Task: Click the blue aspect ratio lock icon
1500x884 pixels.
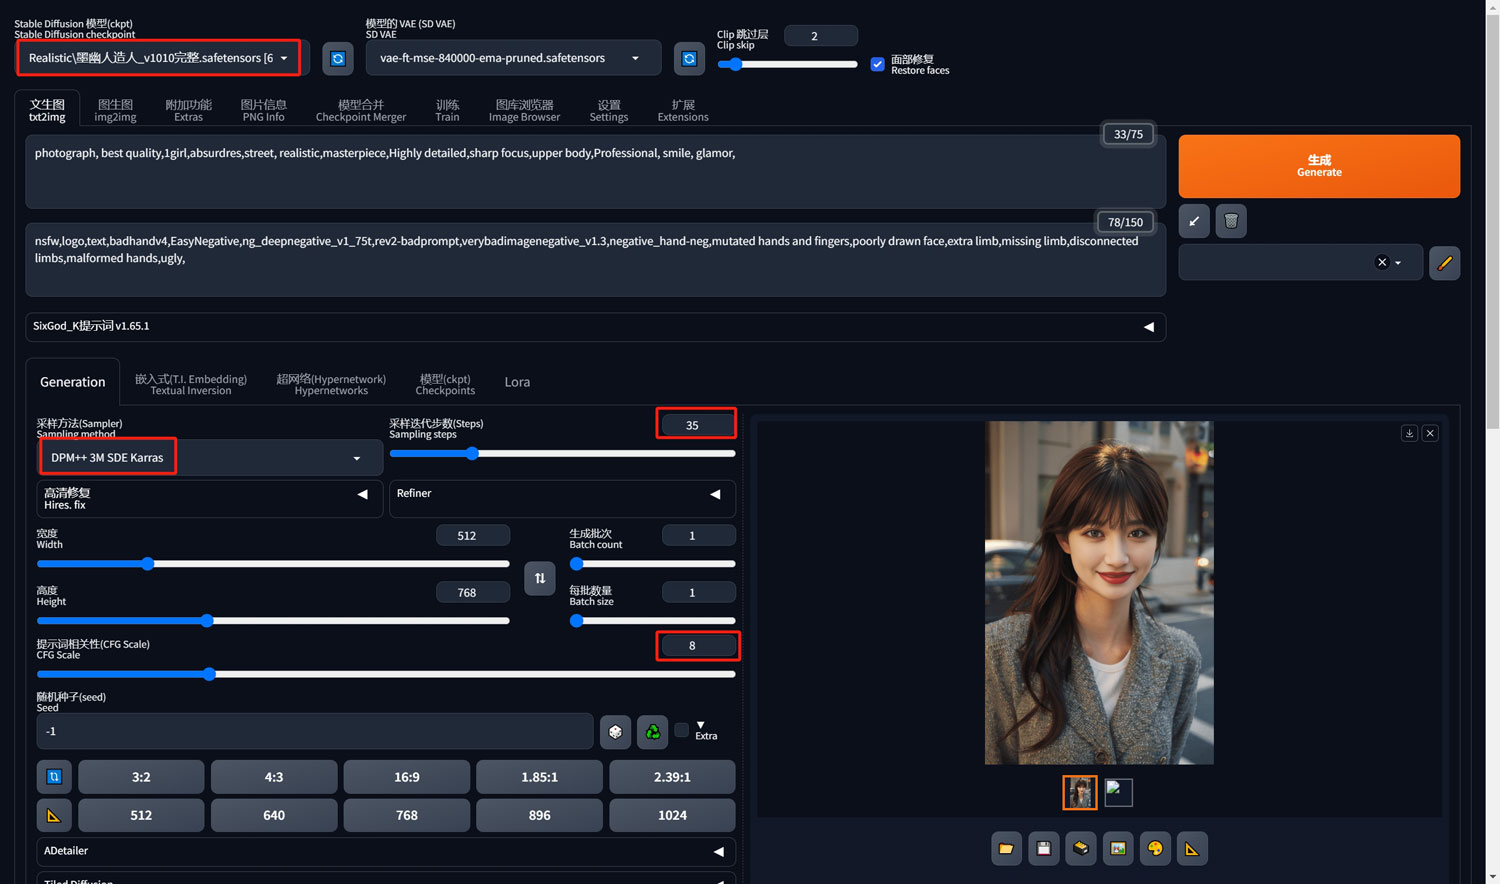Action: pyautogui.click(x=54, y=776)
